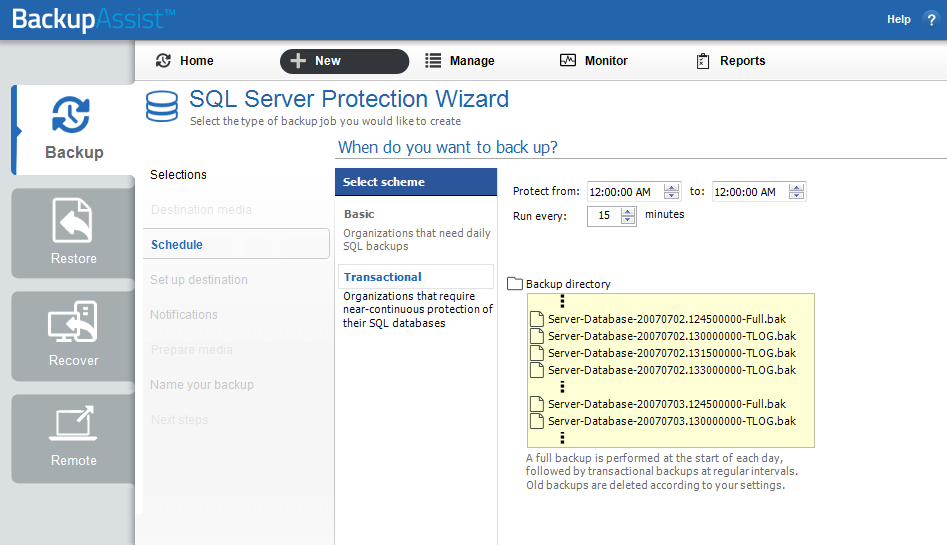Click the 'When do you want to back up?' heading
The image size is (947, 545).
(448, 147)
